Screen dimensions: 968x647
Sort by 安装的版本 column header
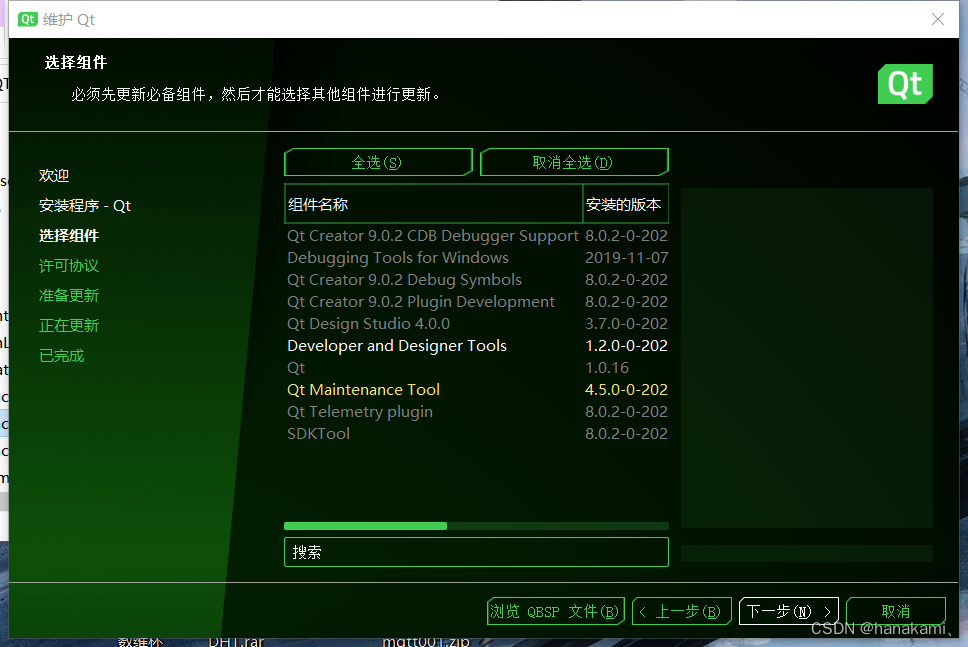click(x=625, y=204)
